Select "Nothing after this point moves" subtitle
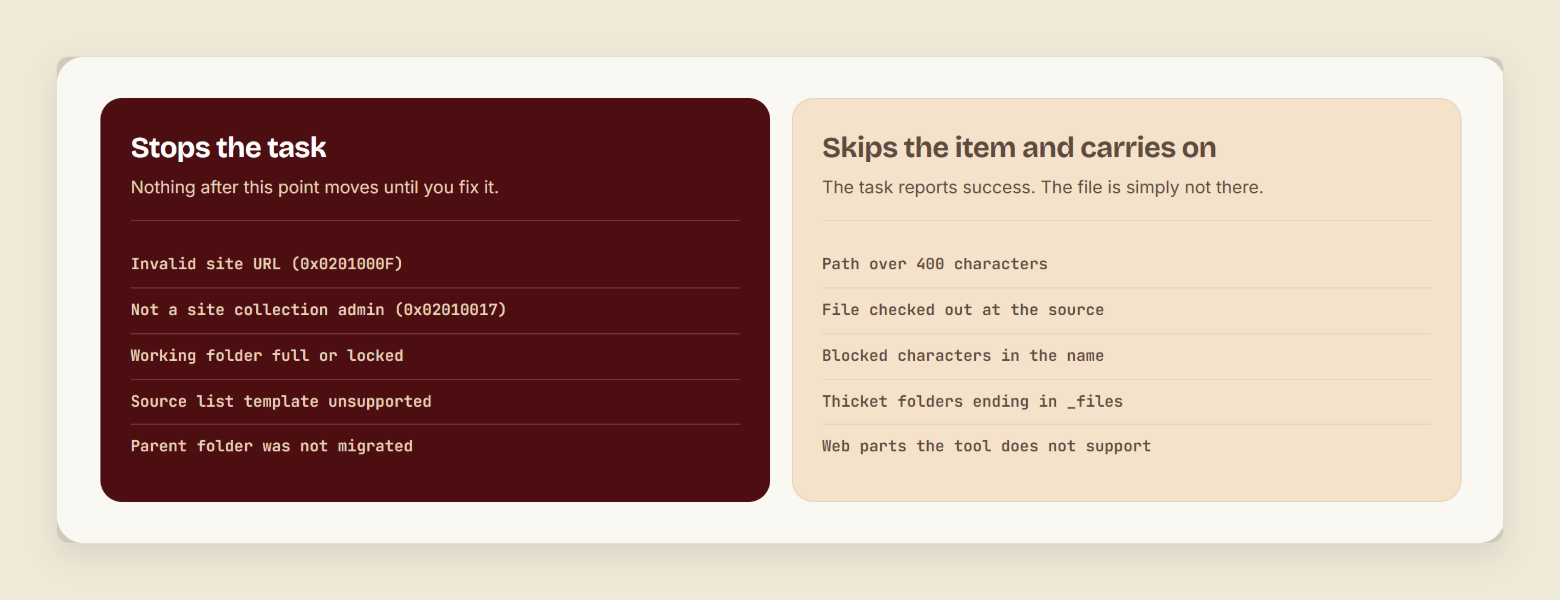The width and height of the screenshot is (1560, 600). (x=315, y=187)
